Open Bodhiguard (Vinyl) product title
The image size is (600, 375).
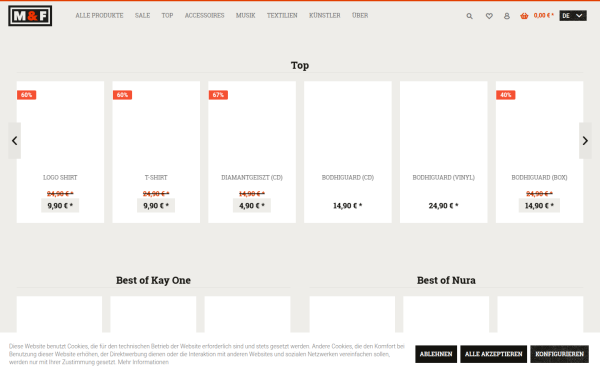[x=443, y=178]
